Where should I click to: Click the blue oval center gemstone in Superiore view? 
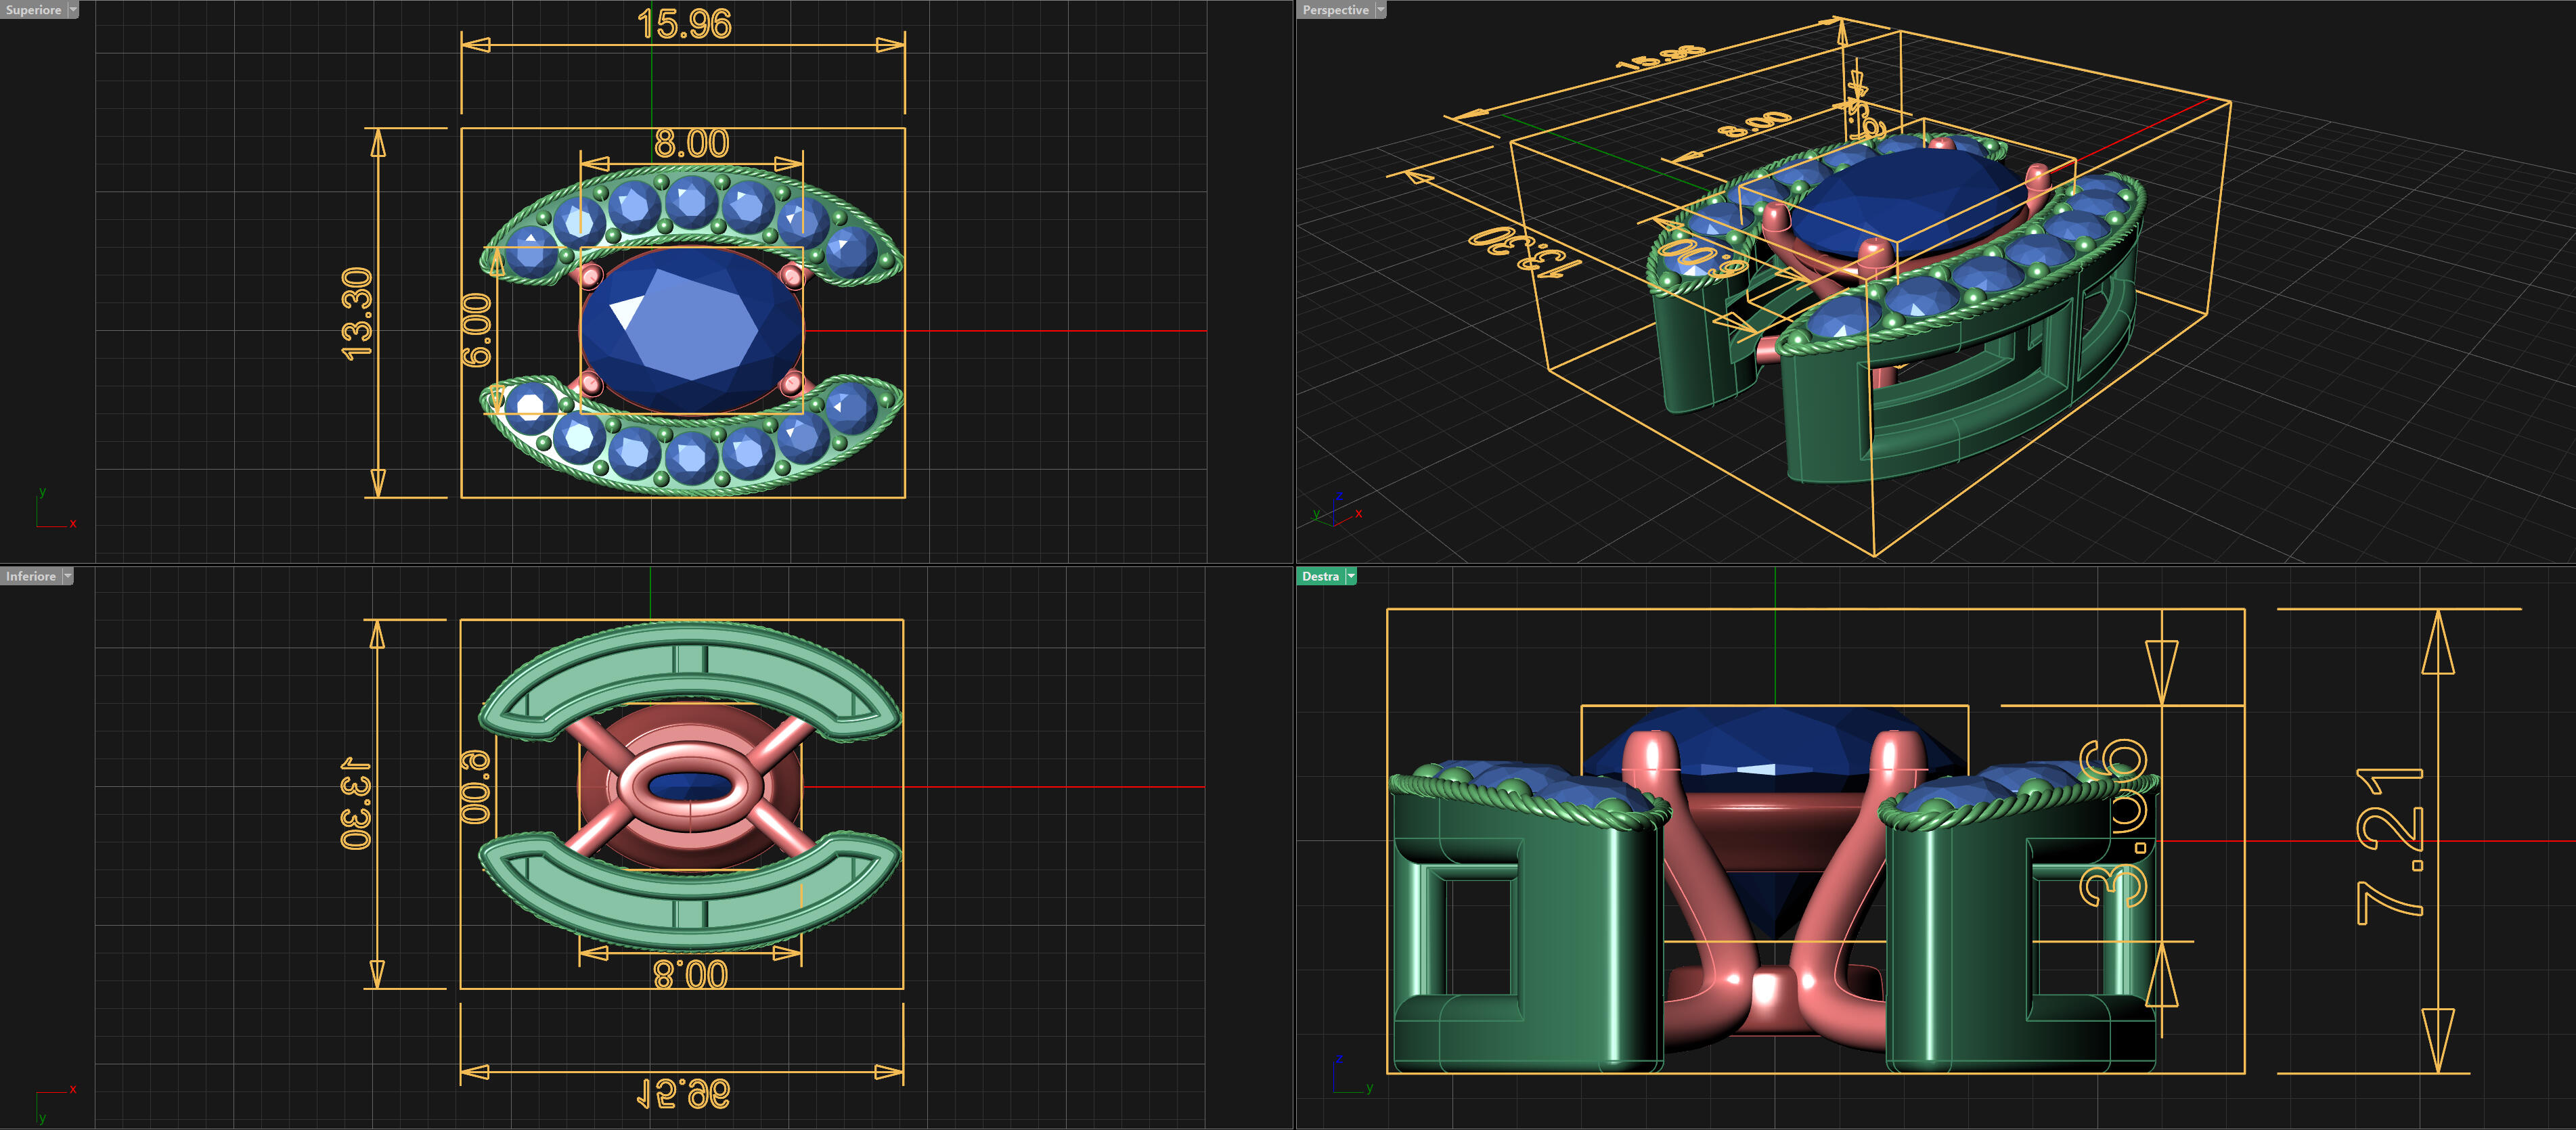coord(690,330)
